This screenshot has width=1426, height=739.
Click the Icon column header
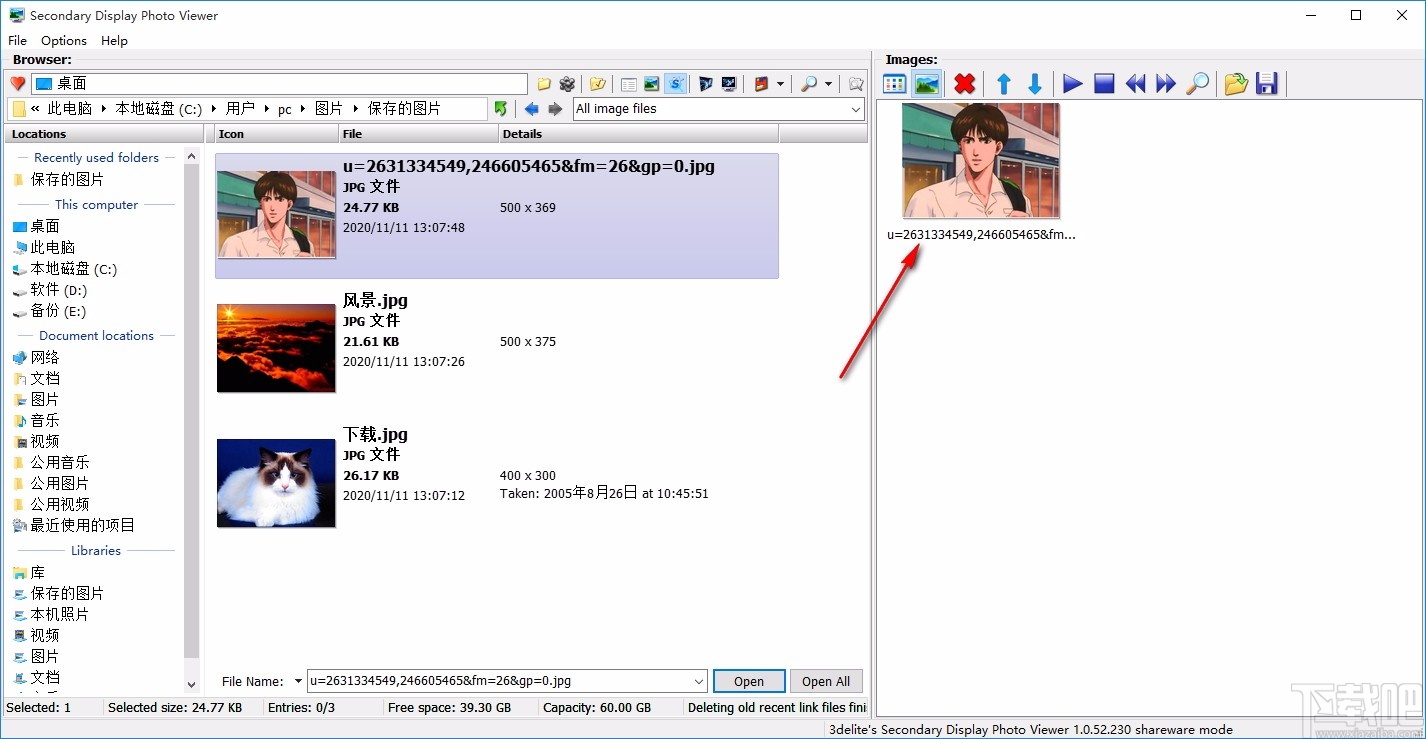pyautogui.click(x=277, y=134)
